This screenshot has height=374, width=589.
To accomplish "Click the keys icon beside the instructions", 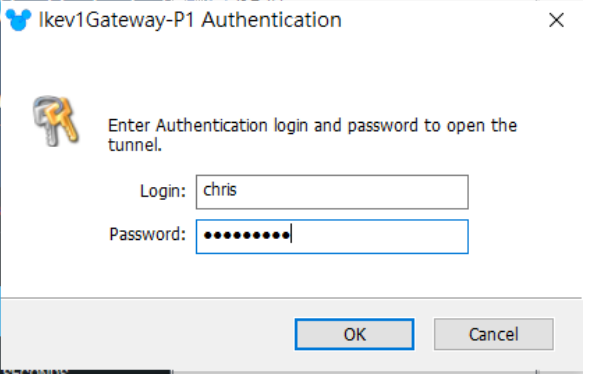I will (56, 121).
